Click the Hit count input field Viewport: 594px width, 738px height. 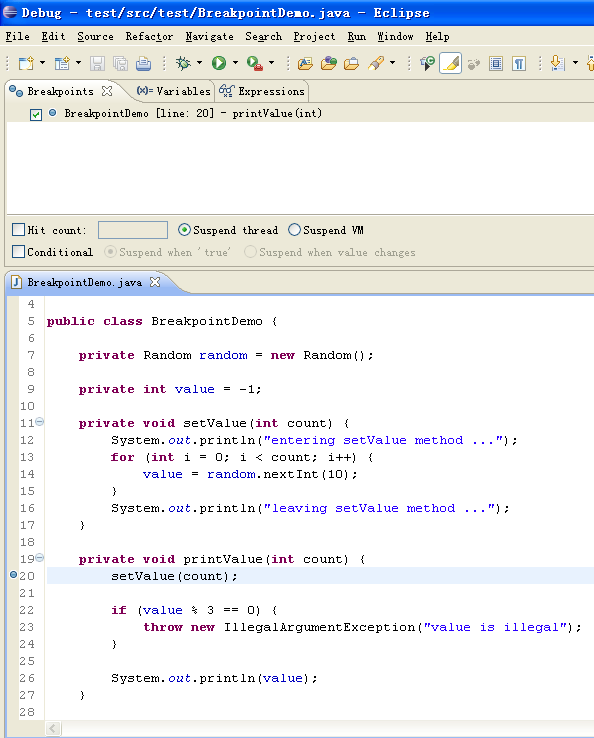pyautogui.click(x=133, y=230)
